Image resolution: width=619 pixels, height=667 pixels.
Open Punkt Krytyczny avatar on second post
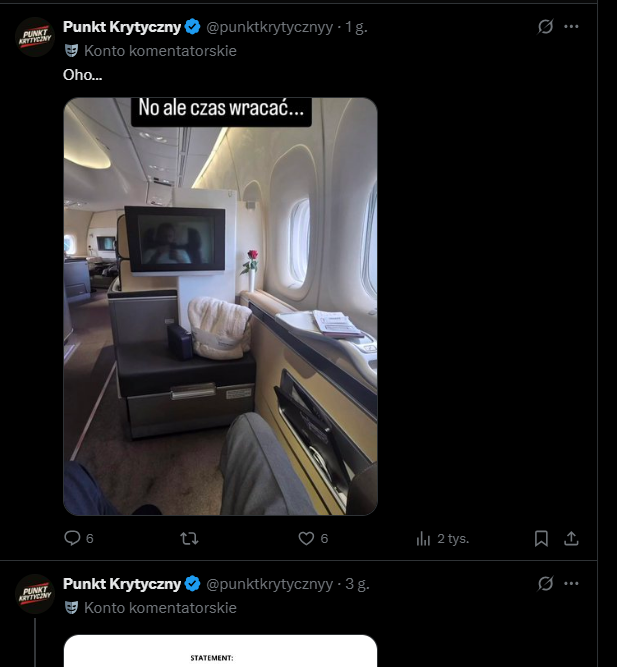coord(35,593)
